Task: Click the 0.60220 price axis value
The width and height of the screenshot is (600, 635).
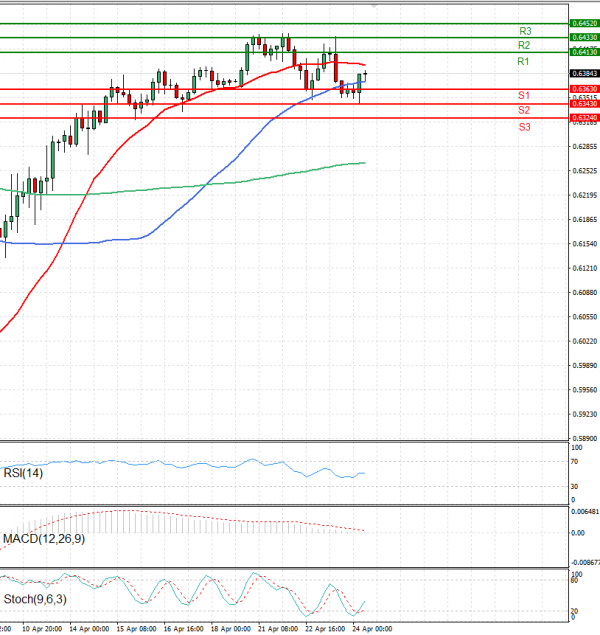Action: (585, 341)
